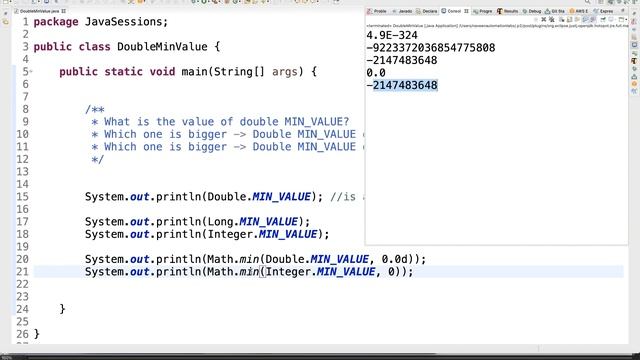Click the Restore icon in left trim bar
The image size is (640, 360).
pos(5,13)
